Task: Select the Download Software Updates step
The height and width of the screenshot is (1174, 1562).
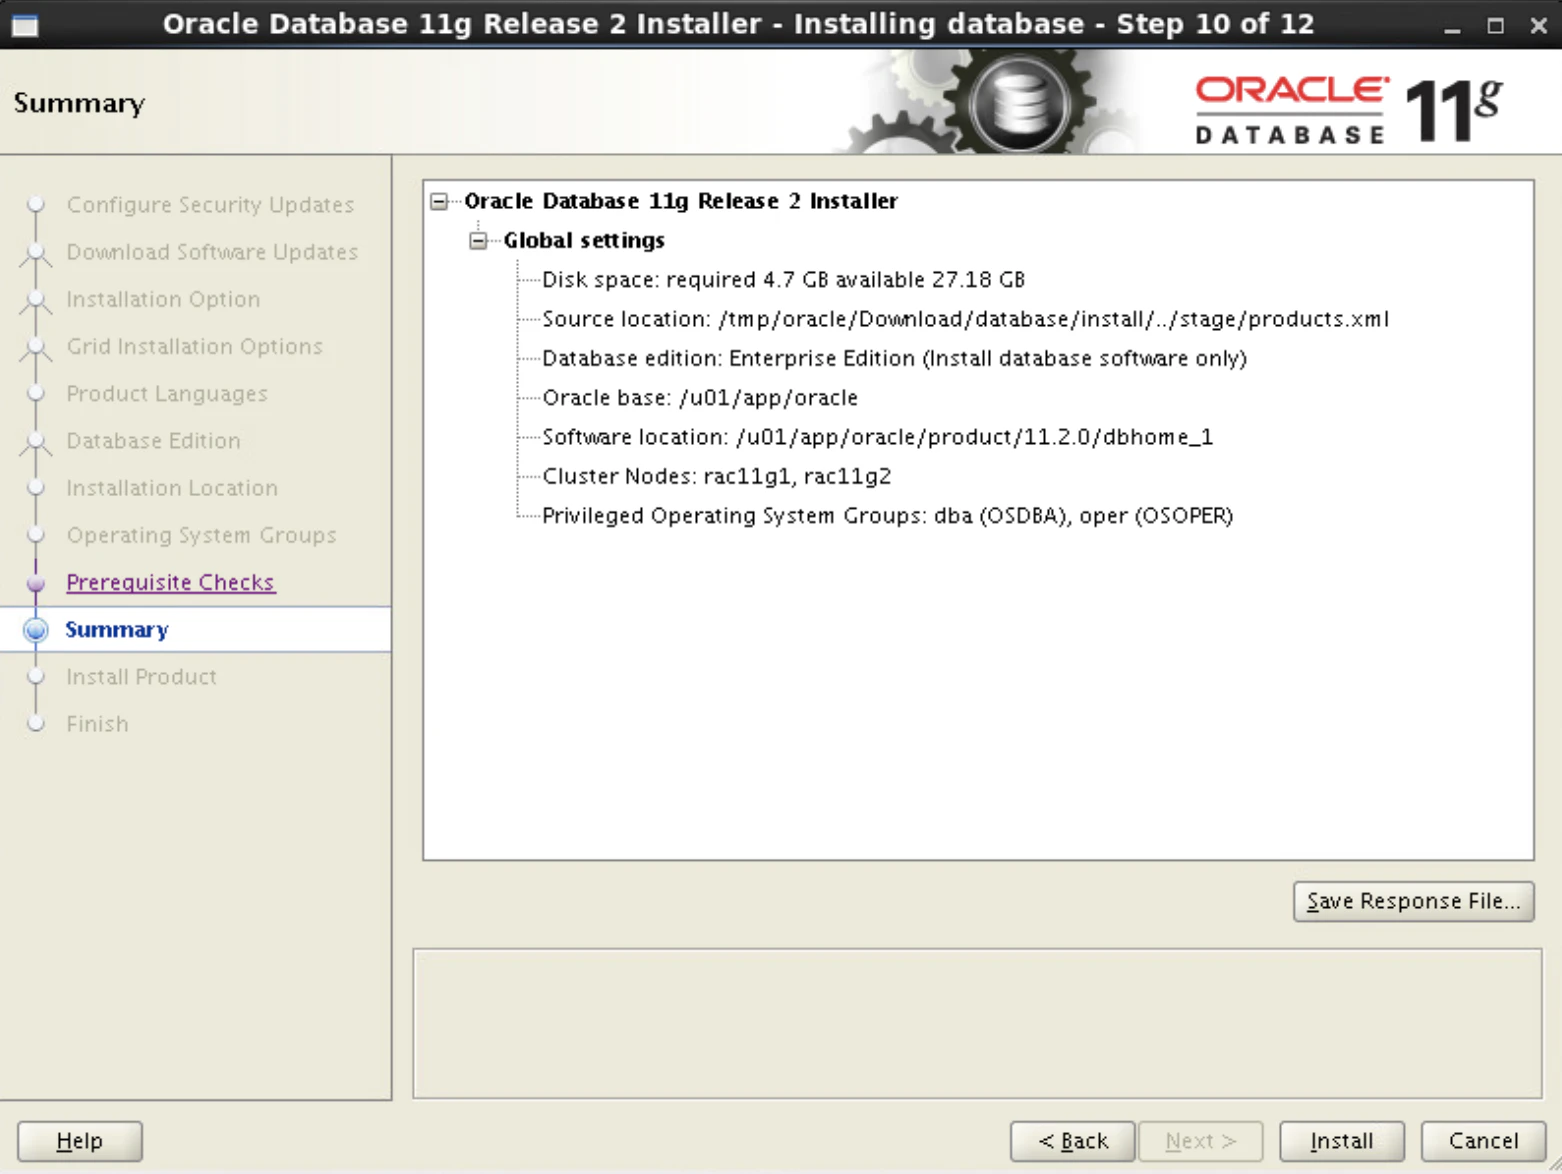Action: pyautogui.click(x=212, y=252)
